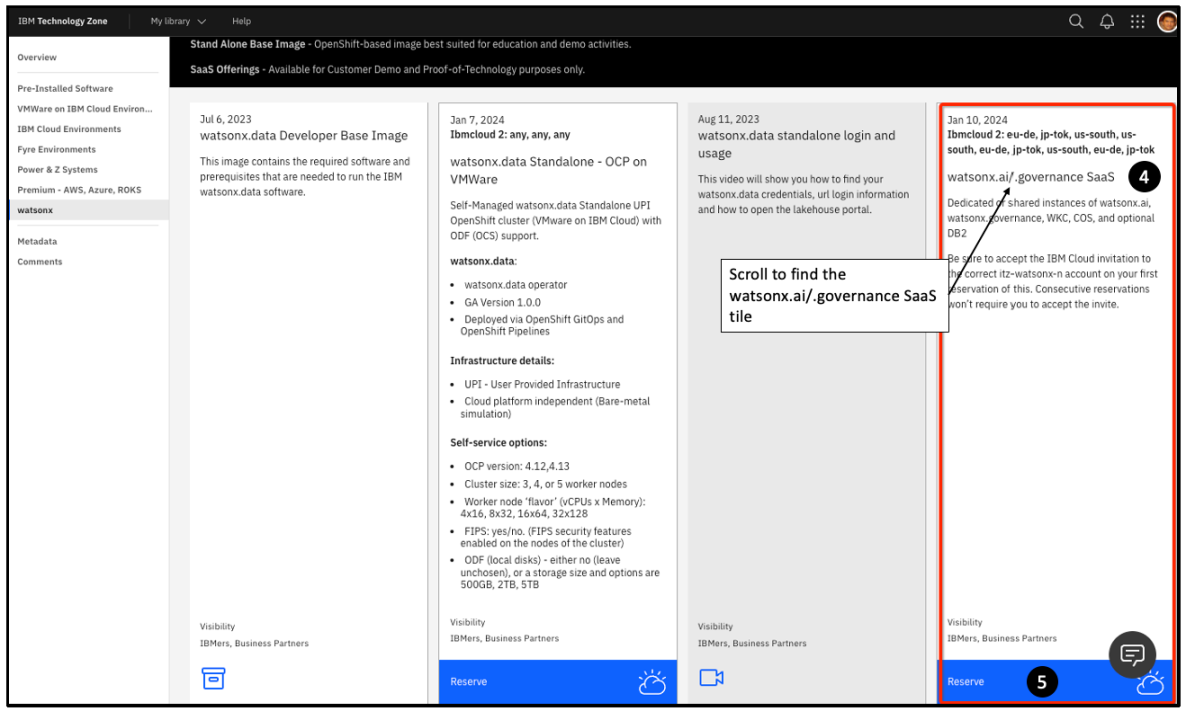Select VMWare on IBM Cloud Environments sidebar item
The width and height of the screenshot is (1185, 712).
pos(85,109)
